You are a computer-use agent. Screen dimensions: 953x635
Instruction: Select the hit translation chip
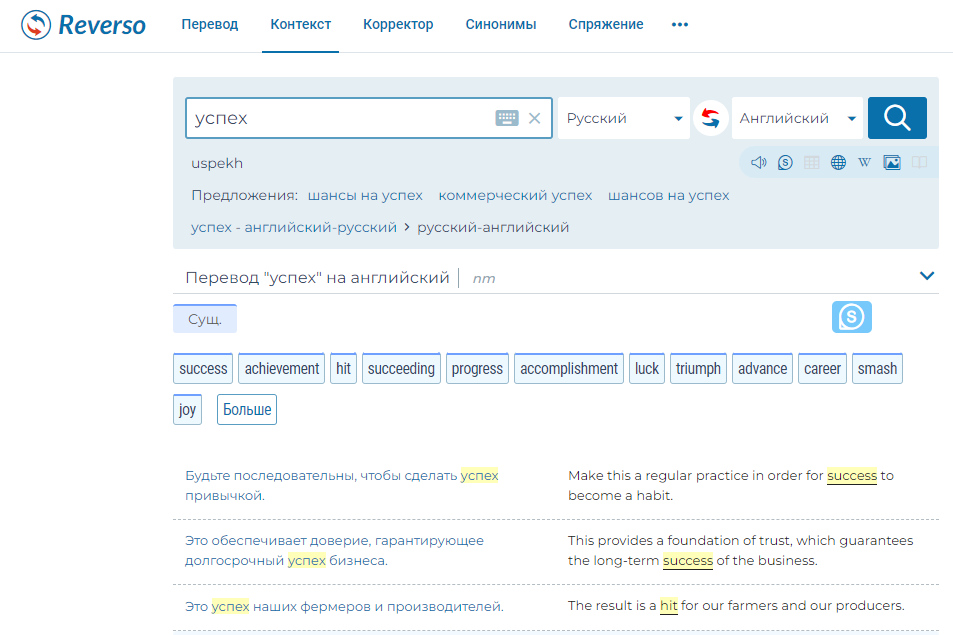(343, 369)
